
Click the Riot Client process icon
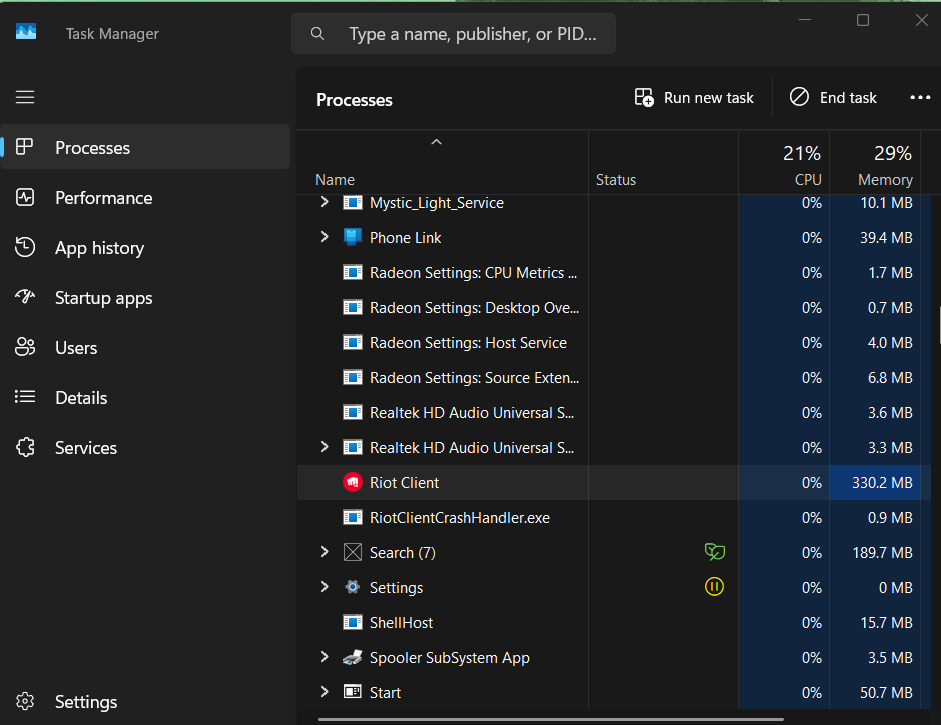click(352, 483)
